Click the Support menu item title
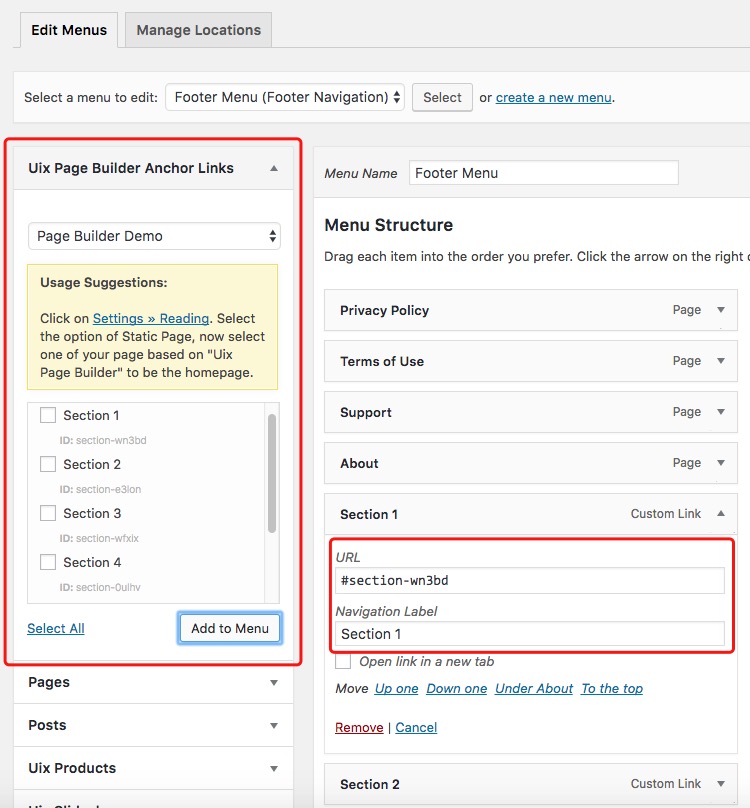 tap(366, 412)
